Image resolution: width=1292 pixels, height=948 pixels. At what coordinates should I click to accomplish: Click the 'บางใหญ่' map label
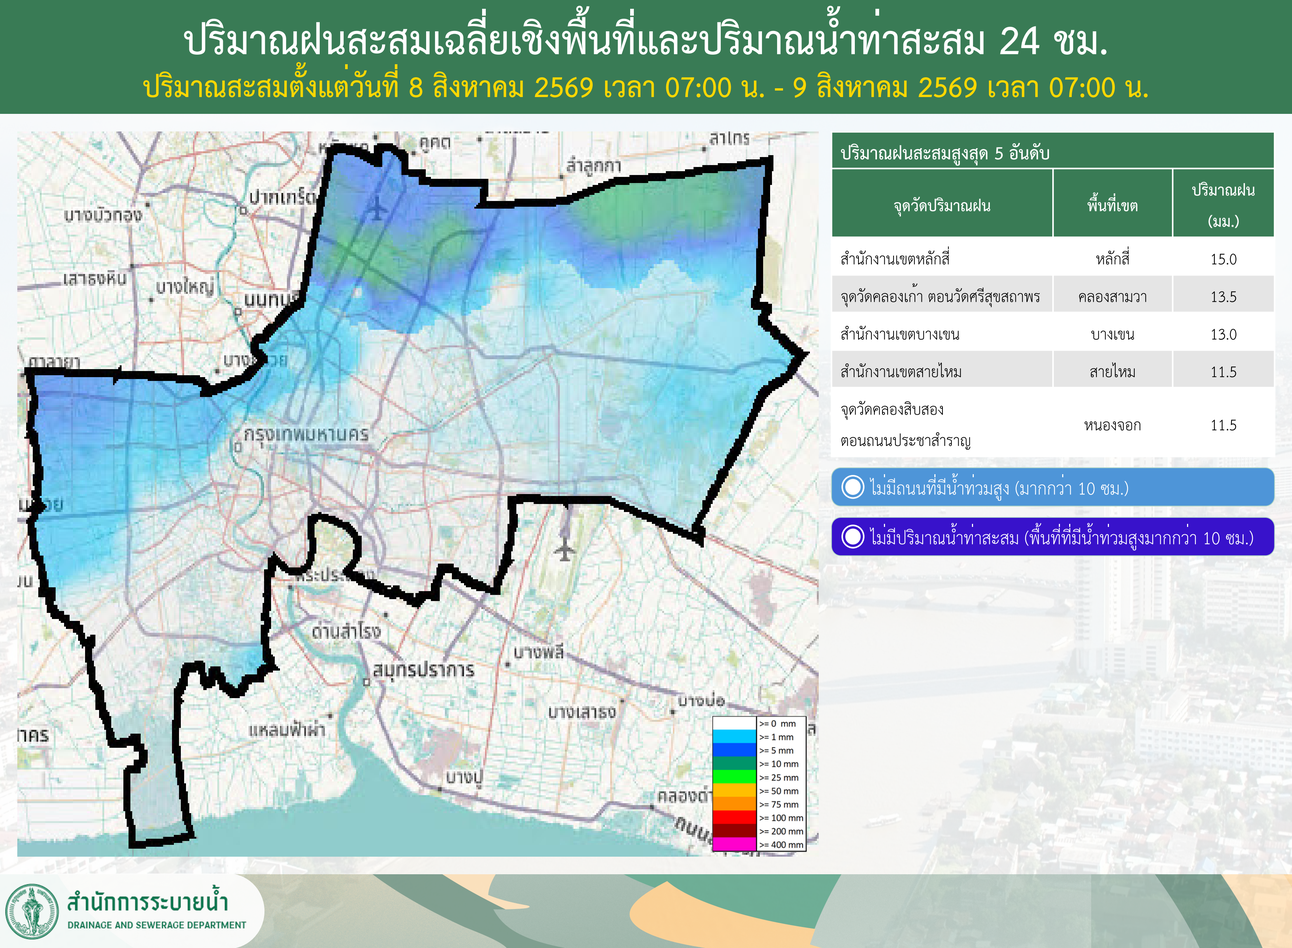pos(185,288)
